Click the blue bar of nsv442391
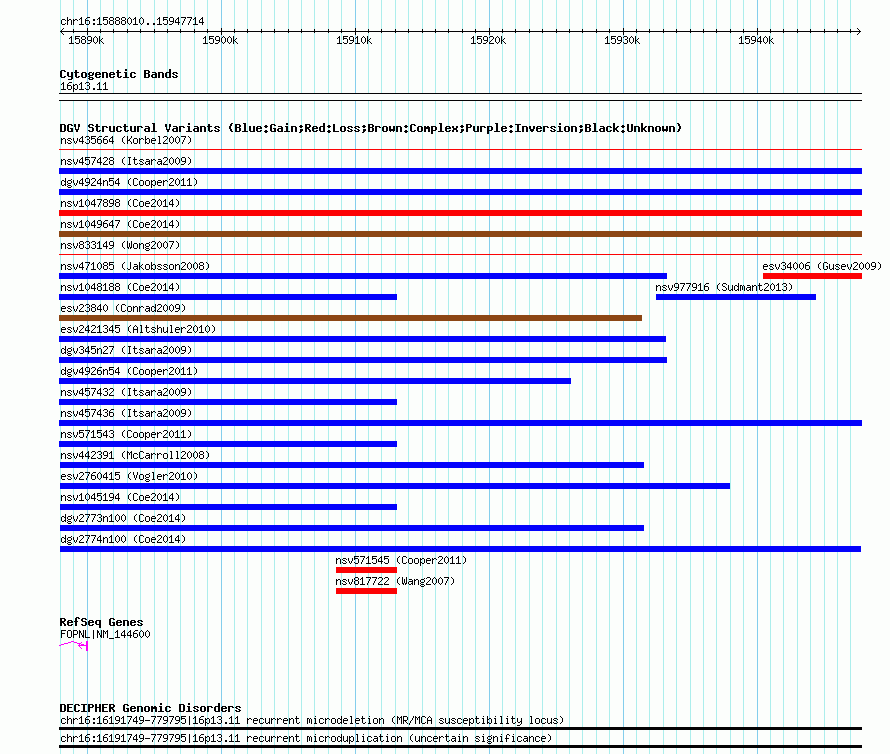This screenshot has height=754, width=890. pos(351,465)
